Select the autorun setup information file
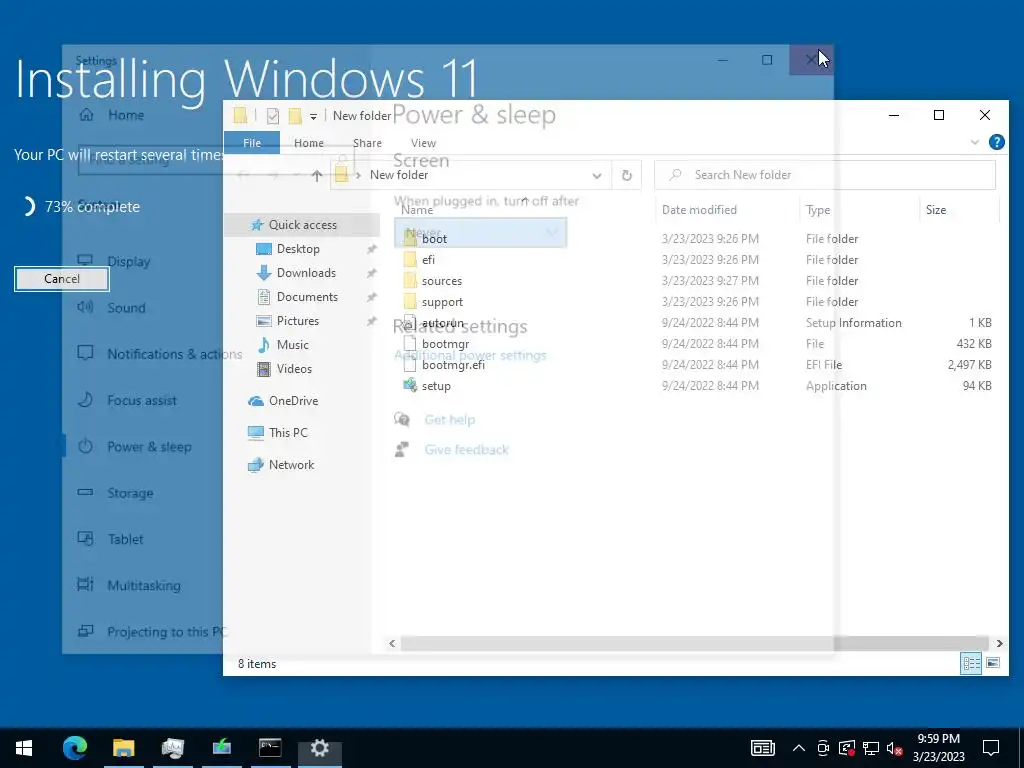 (442, 323)
